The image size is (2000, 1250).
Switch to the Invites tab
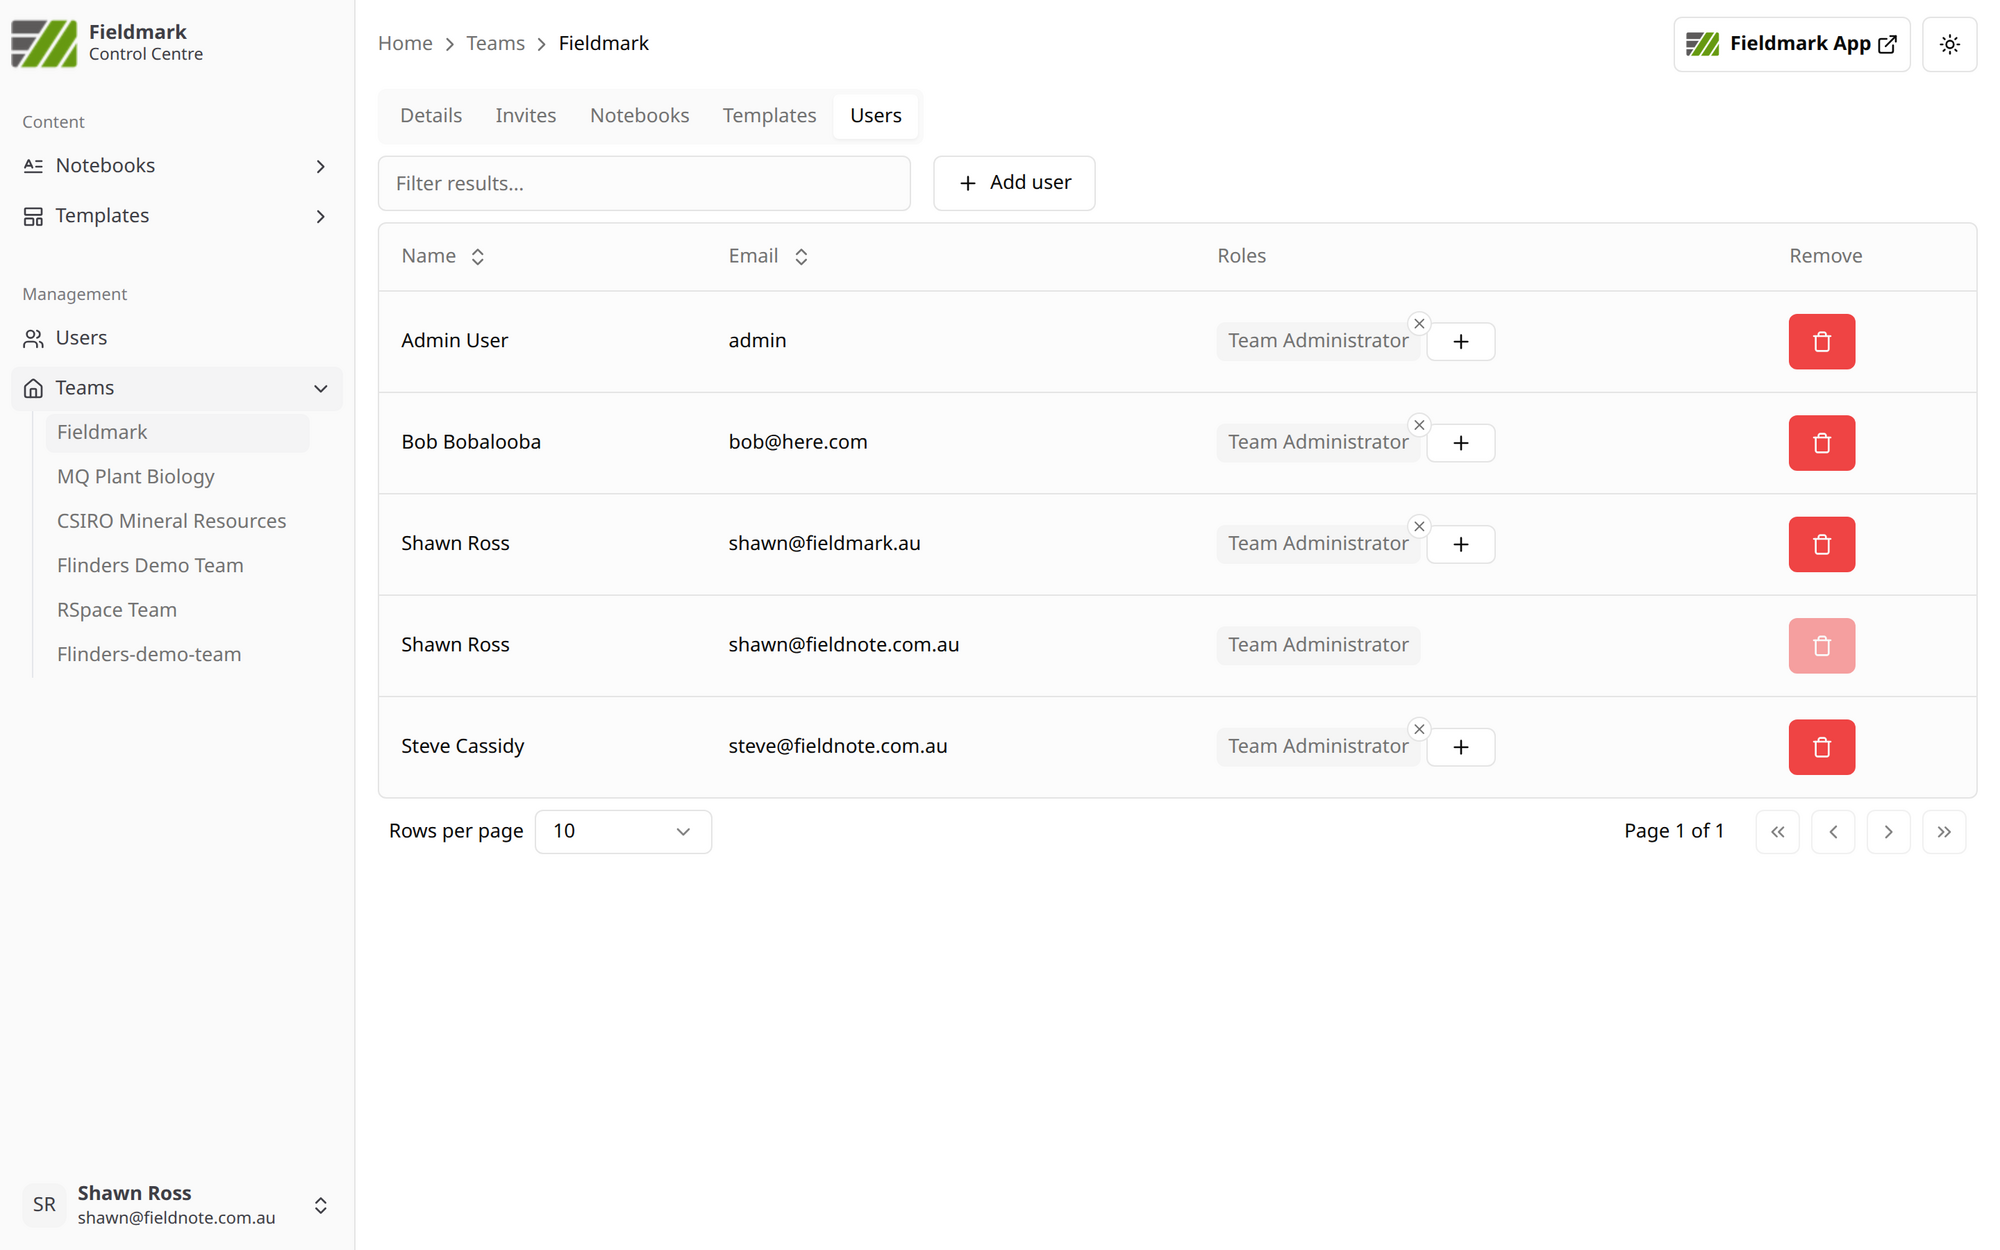tap(525, 116)
